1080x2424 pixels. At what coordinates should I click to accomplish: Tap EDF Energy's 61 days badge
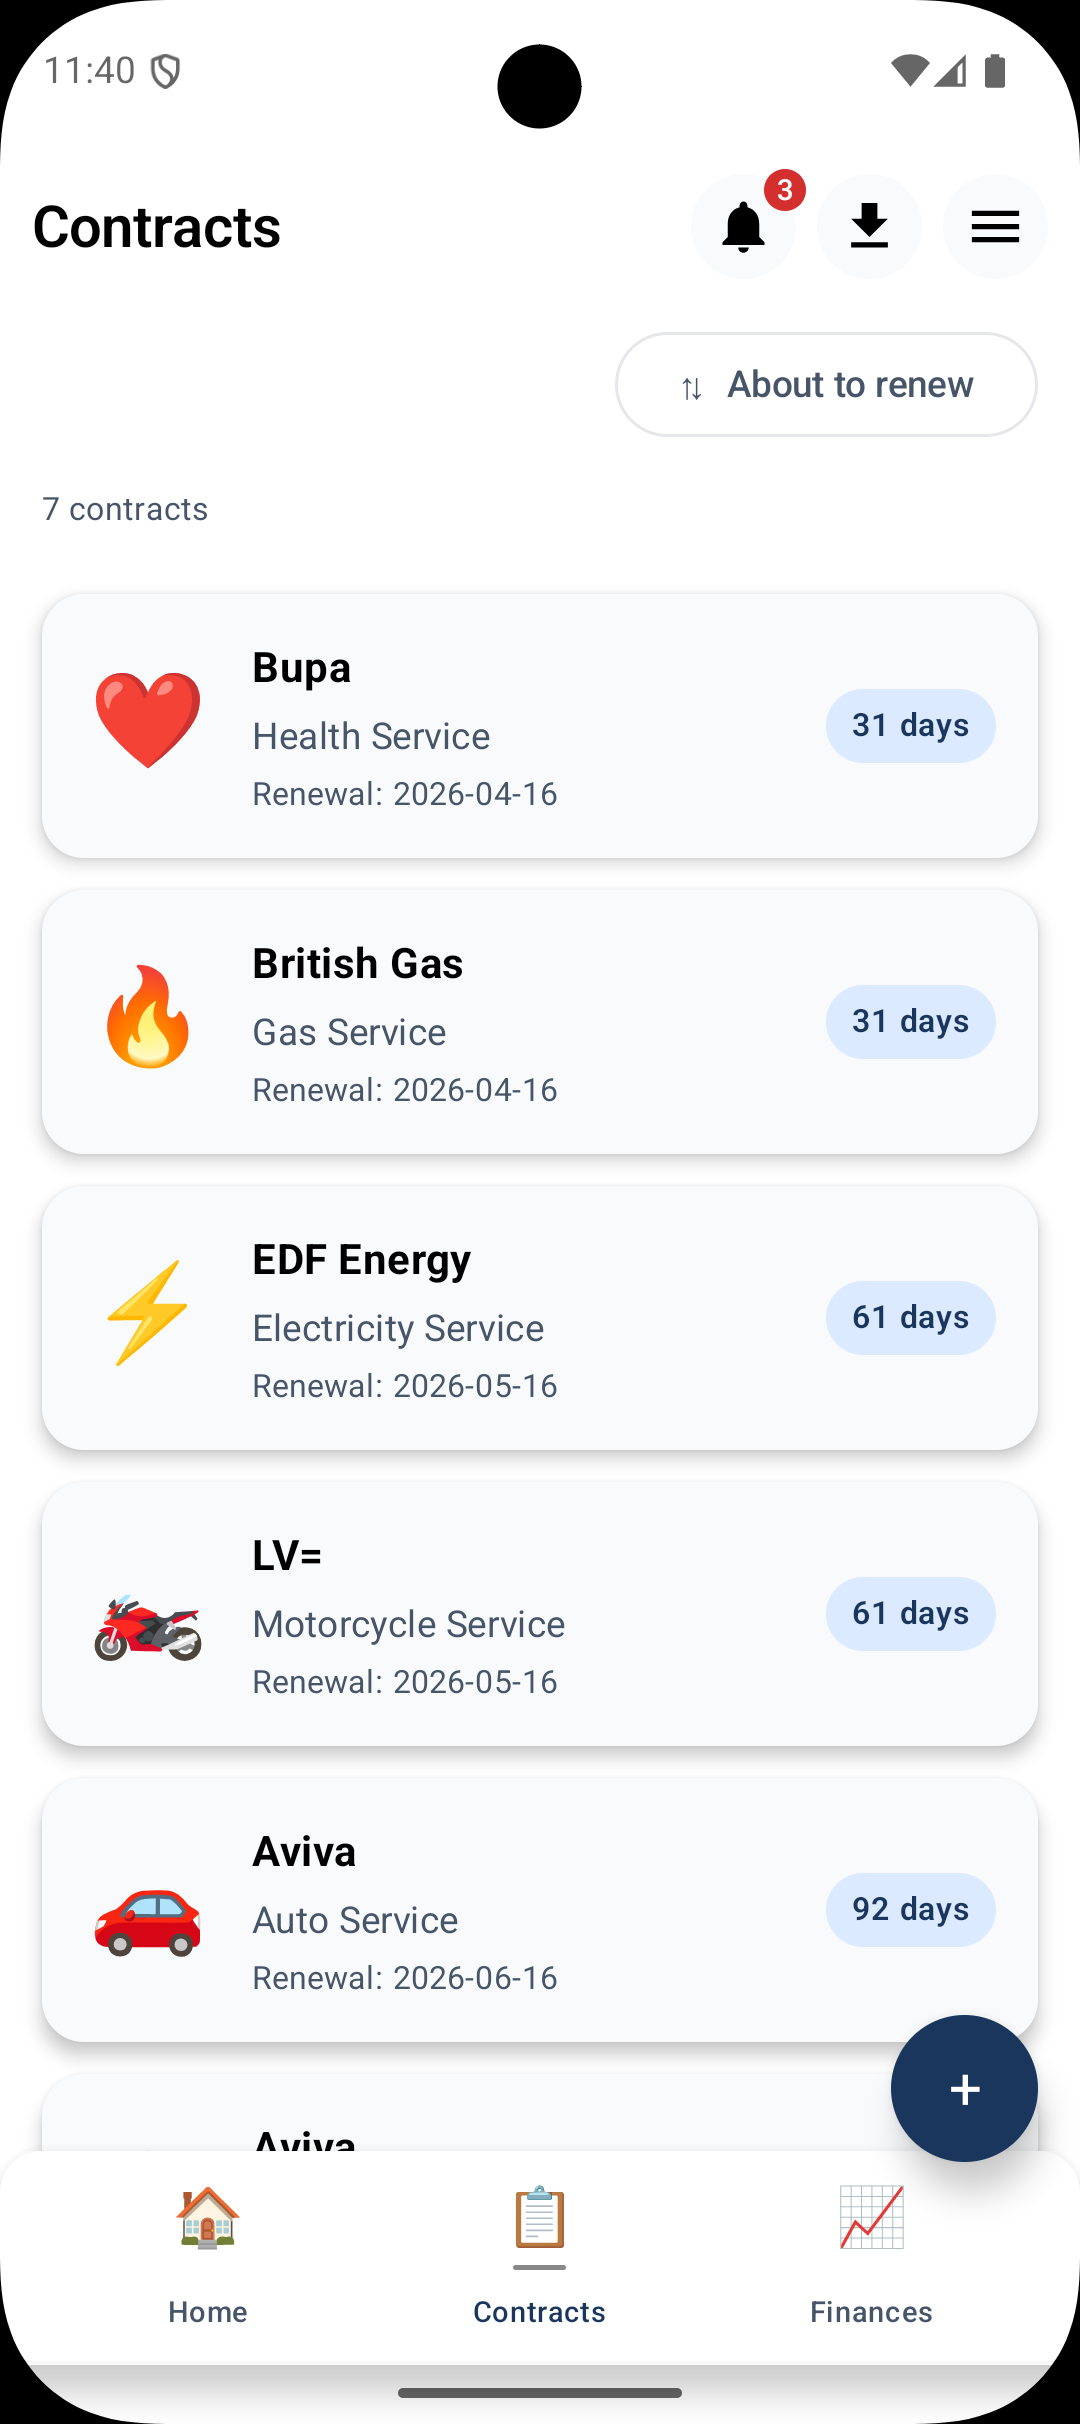910,1318
